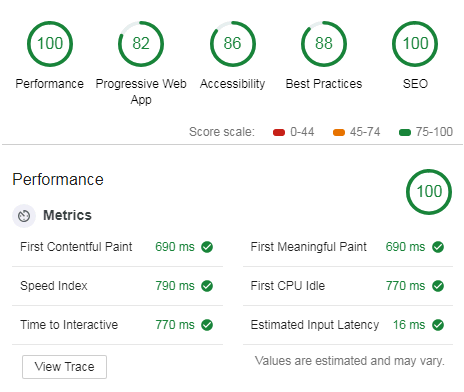The width and height of the screenshot is (464, 392).
Task: Expand the First Contentful Paint metric row
Action: point(117,247)
